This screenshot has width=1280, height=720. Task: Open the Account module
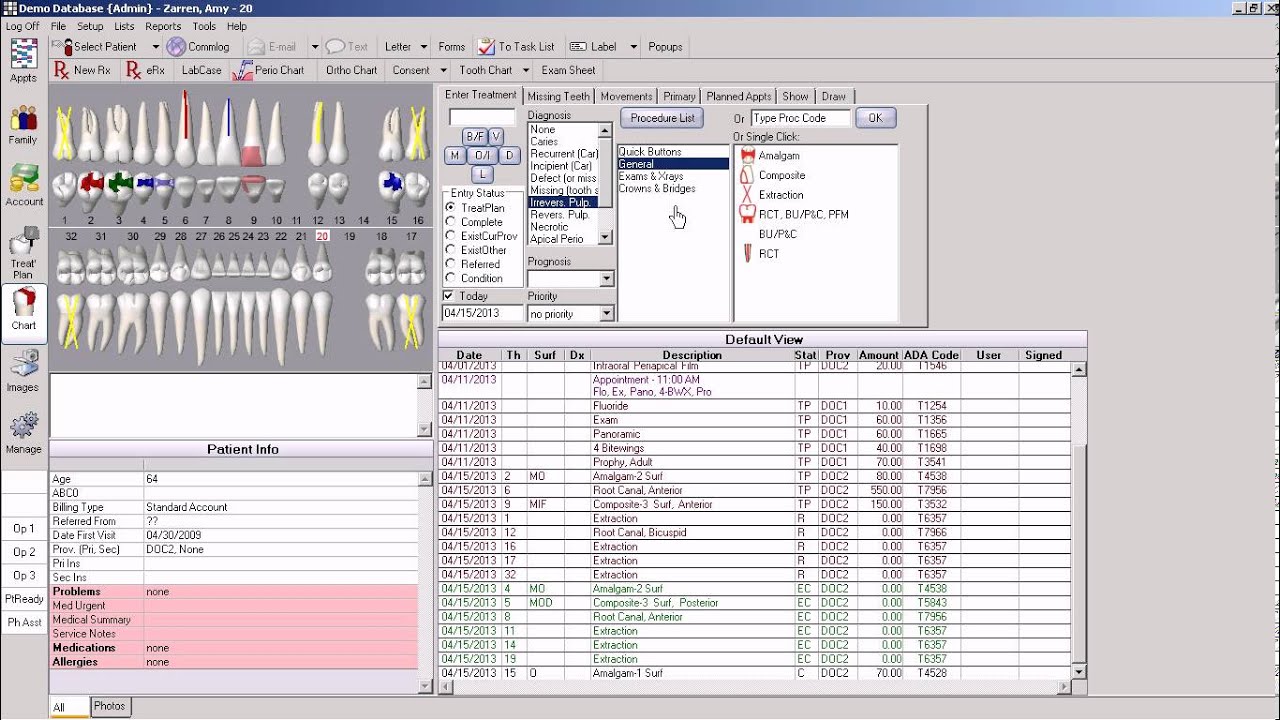(23, 186)
